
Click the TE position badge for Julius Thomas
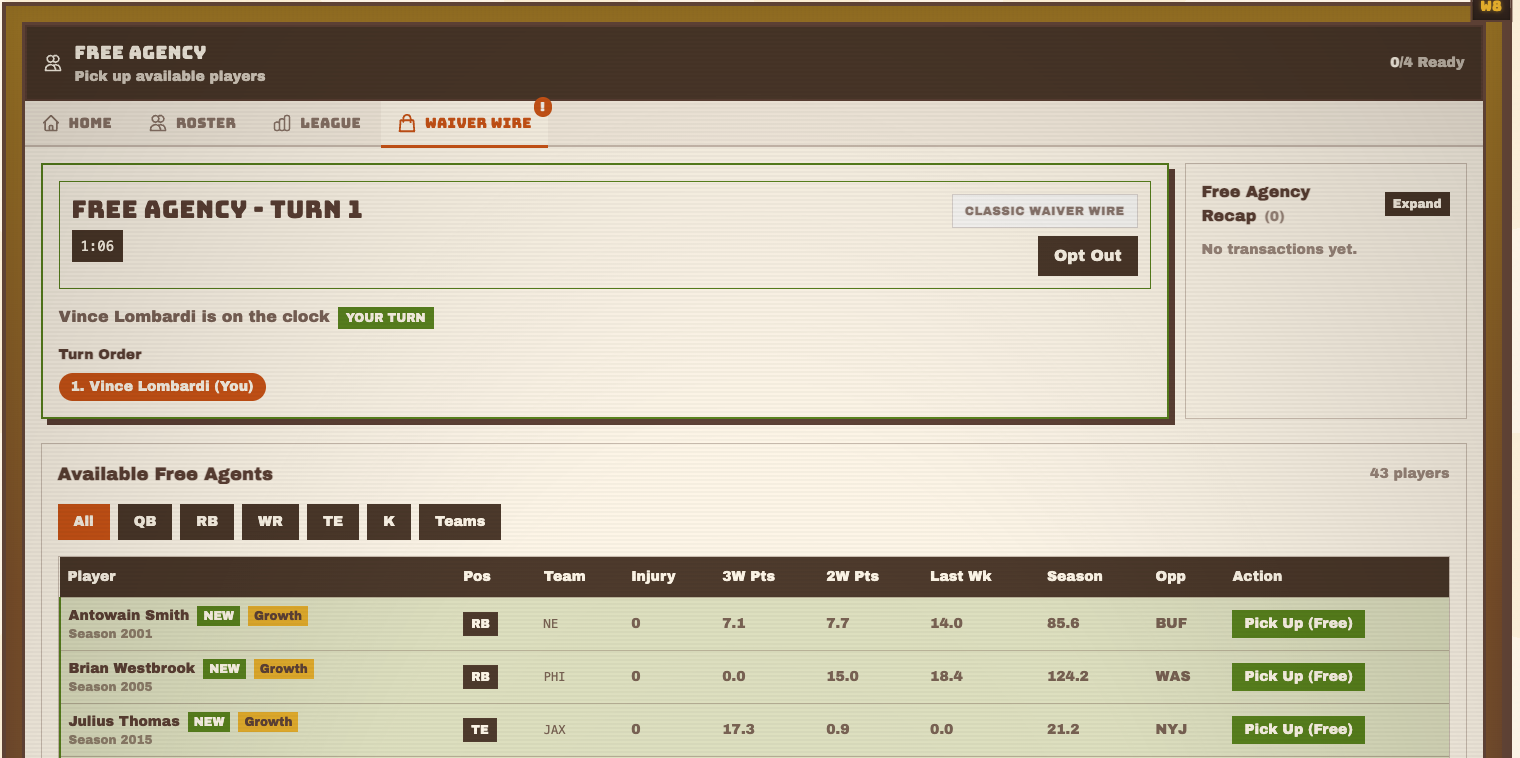(479, 729)
